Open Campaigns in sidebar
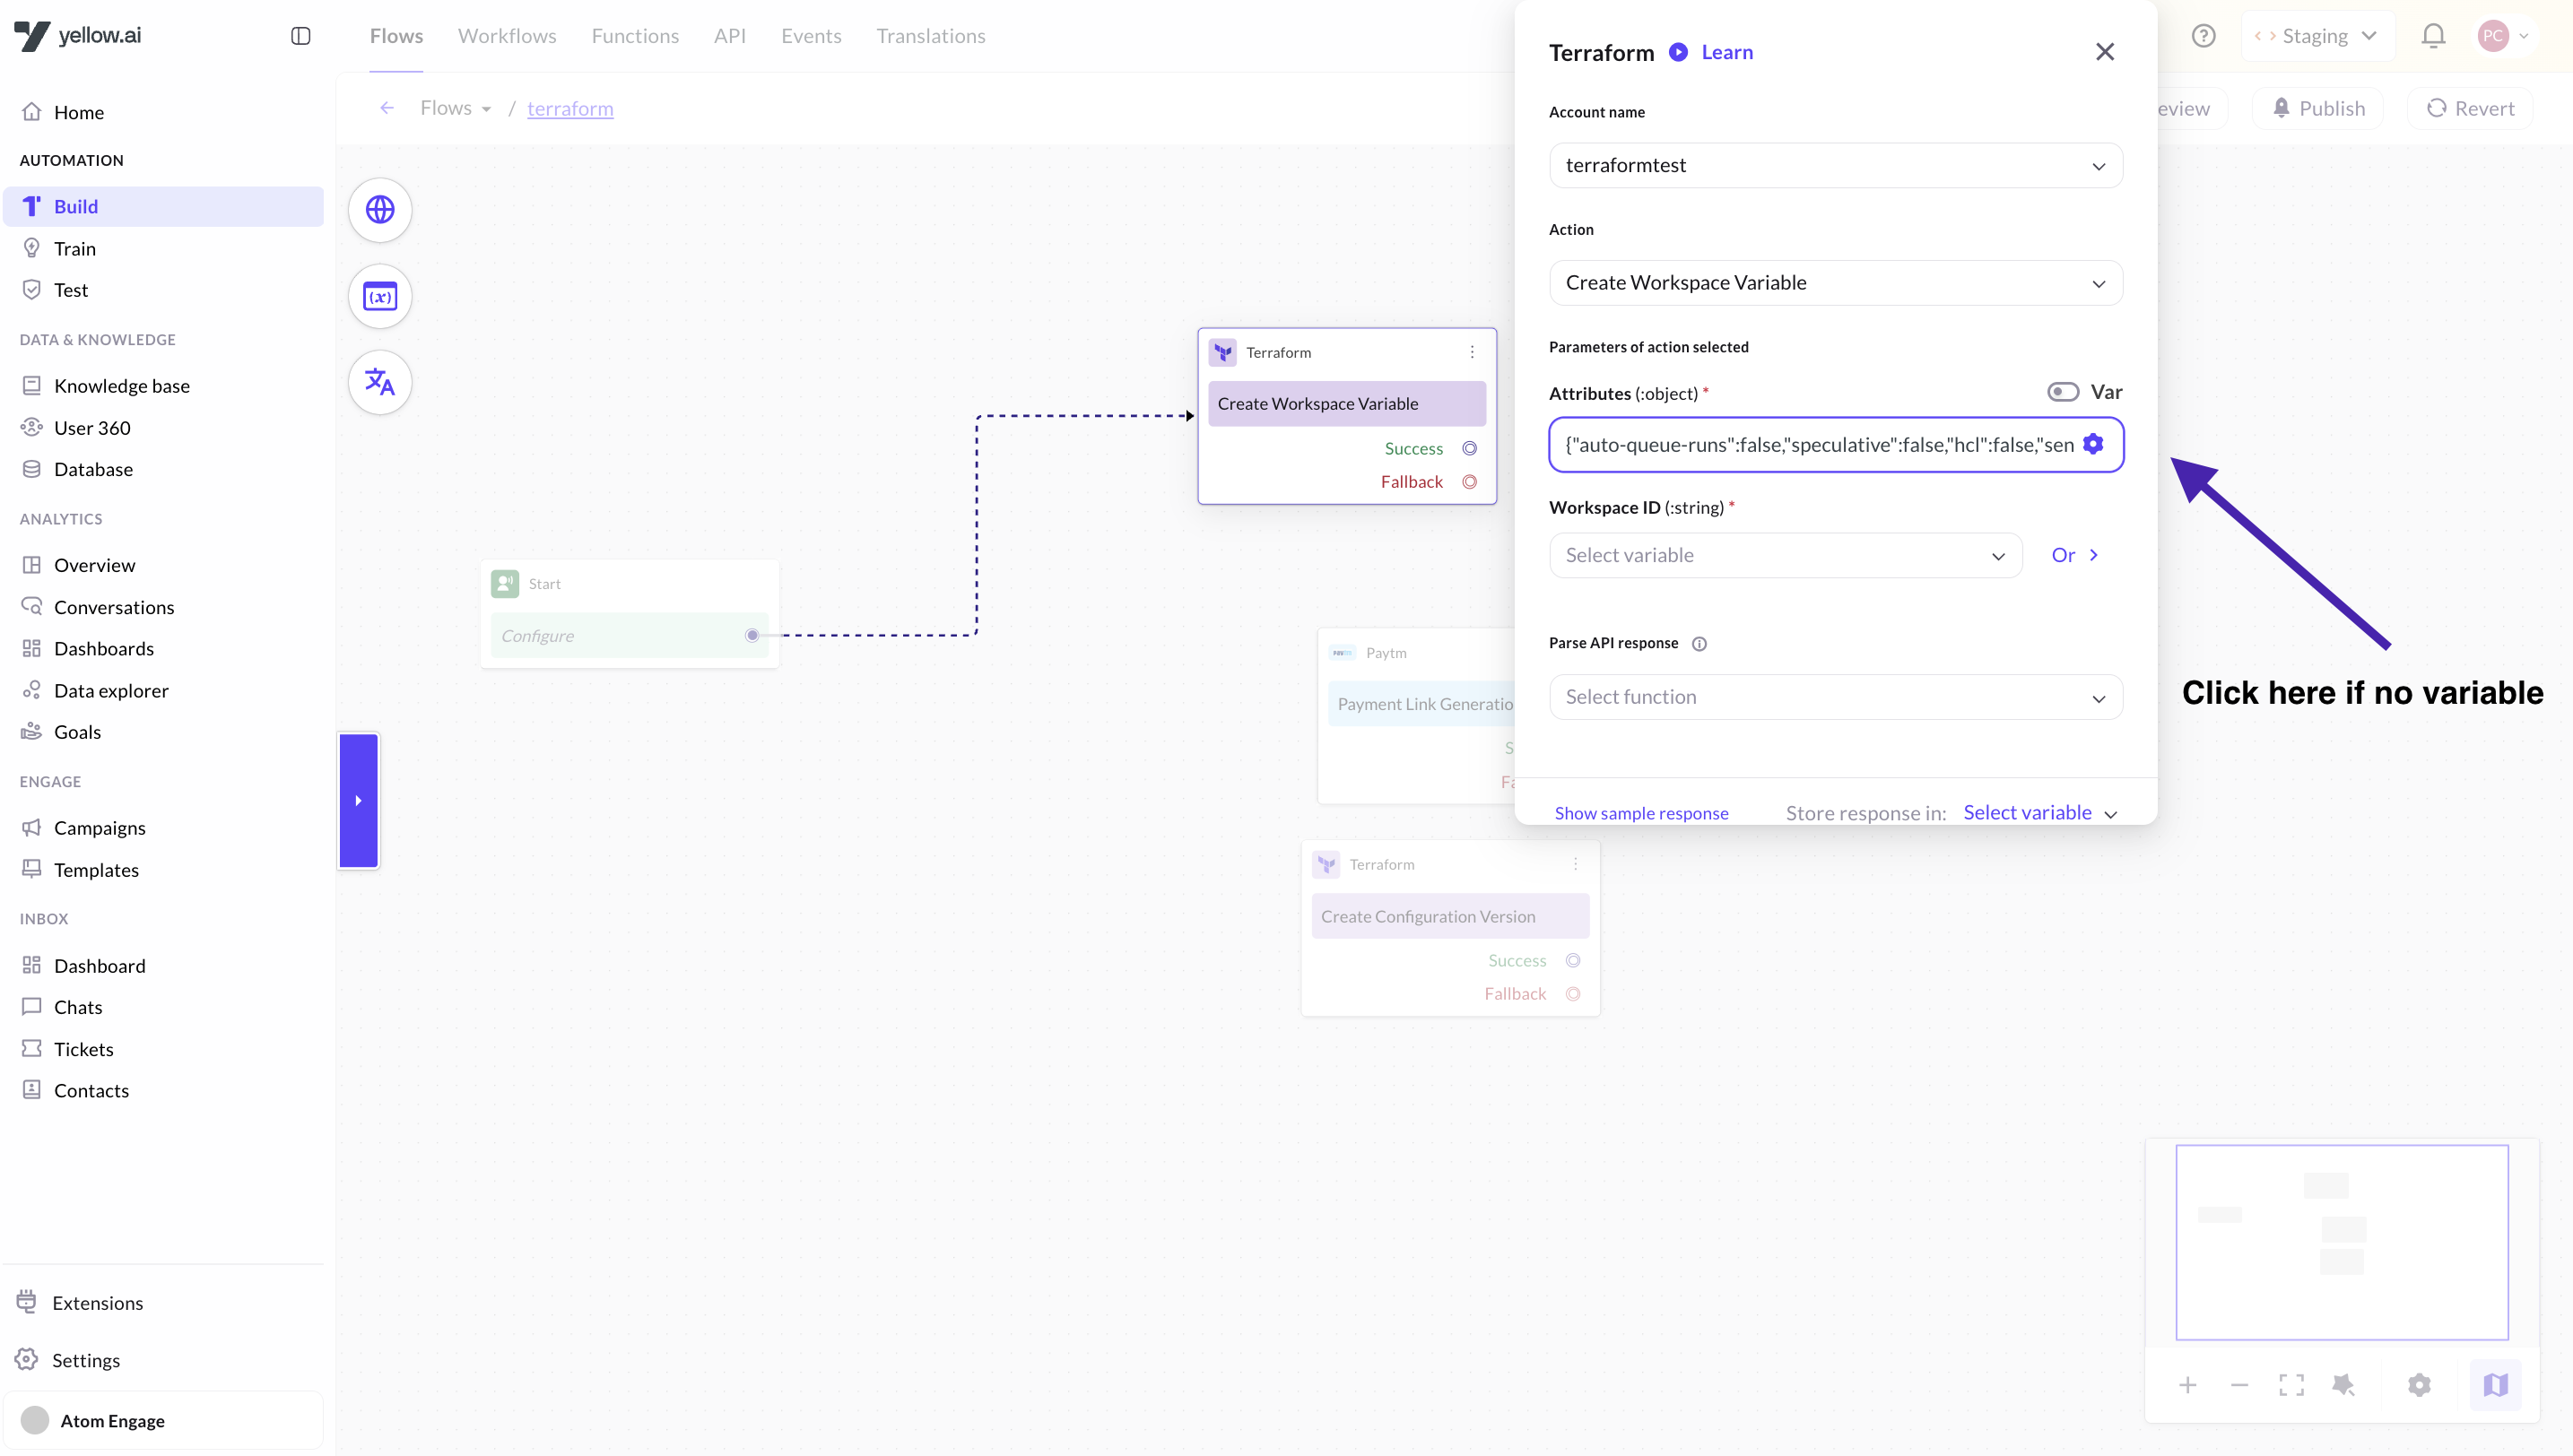This screenshot has height=1456, width=2573. click(164, 827)
